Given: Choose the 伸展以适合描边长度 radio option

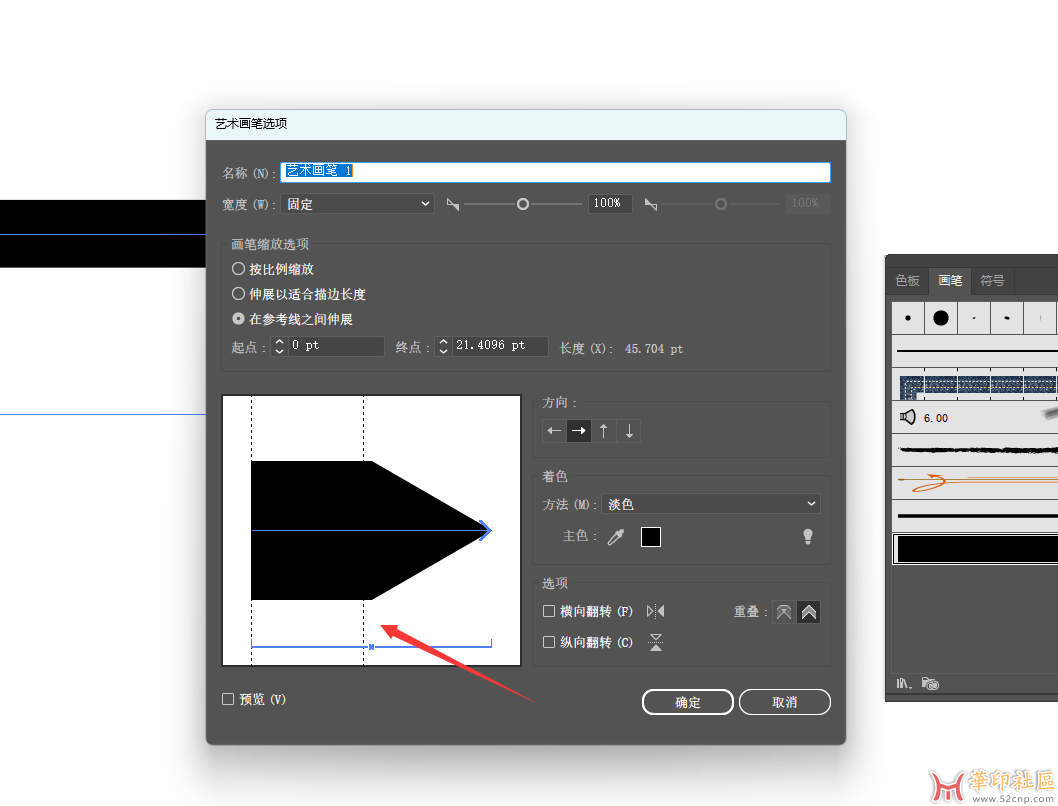Looking at the screenshot, I should point(238,294).
